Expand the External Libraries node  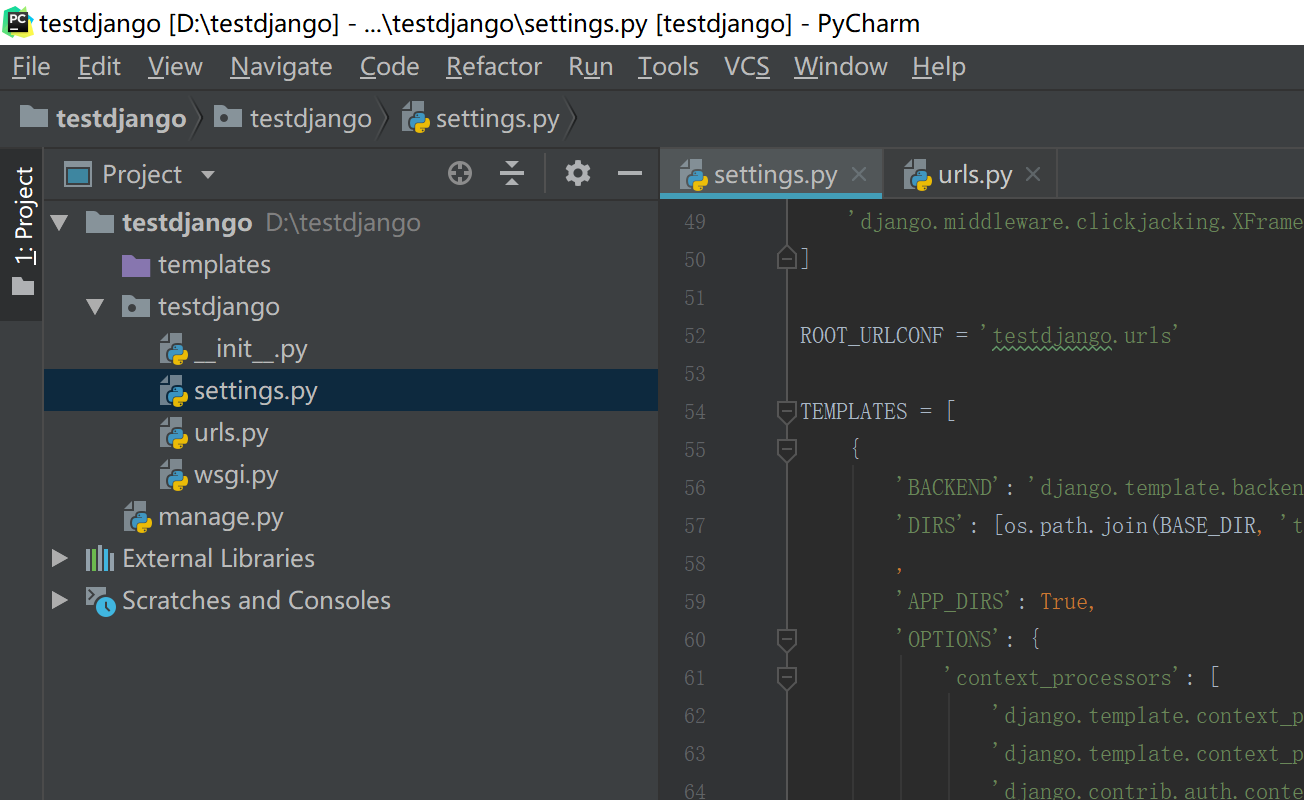(x=60, y=558)
